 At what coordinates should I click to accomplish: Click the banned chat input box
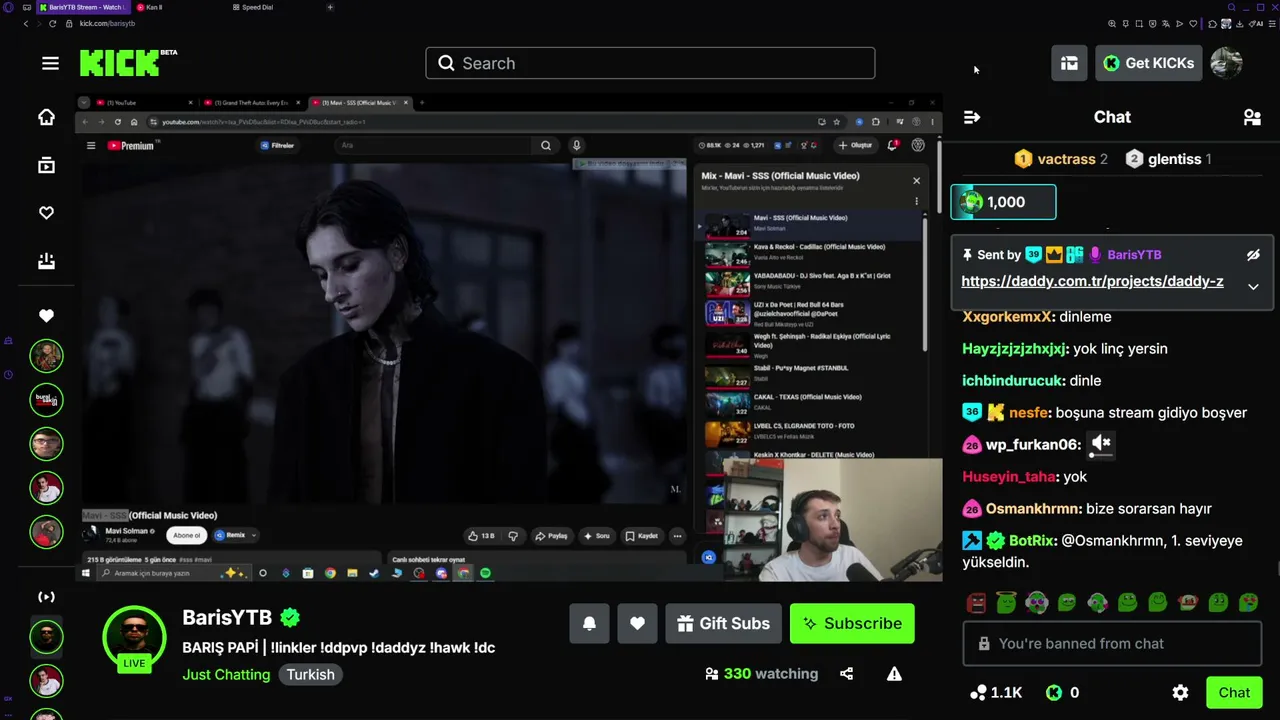coord(1112,644)
